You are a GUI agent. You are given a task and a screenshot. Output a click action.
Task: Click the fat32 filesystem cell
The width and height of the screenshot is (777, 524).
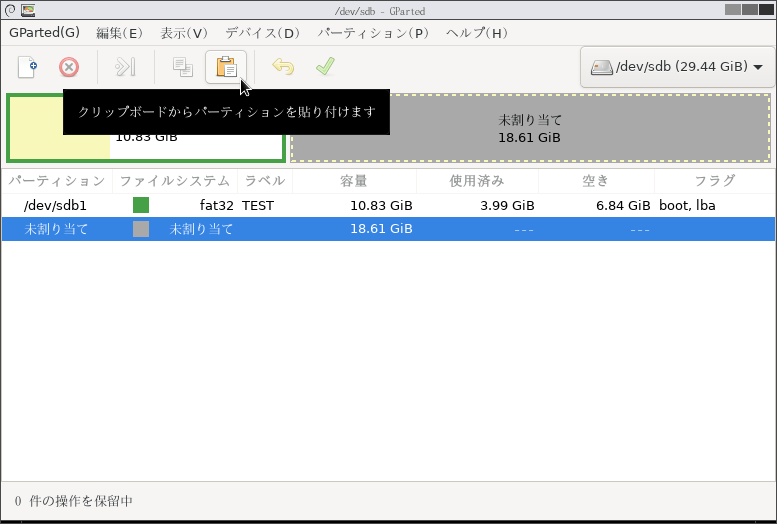[217, 205]
